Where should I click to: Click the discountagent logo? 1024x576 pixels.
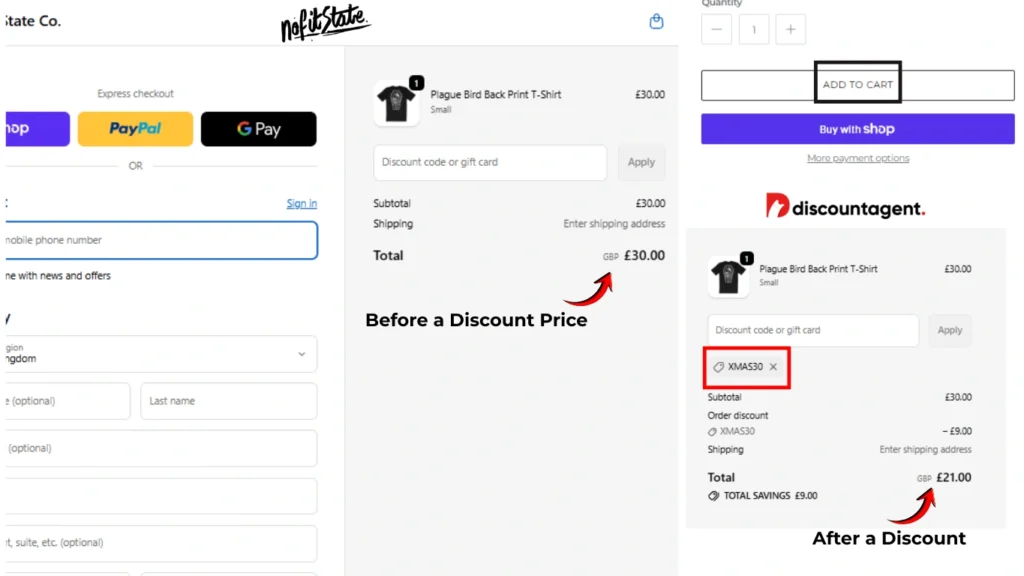click(x=845, y=207)
